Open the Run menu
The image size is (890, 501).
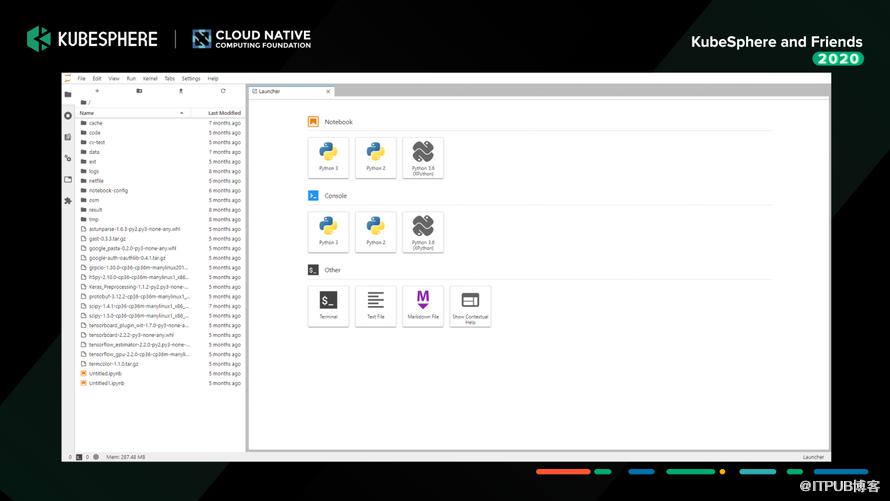[x=131, y=79]
